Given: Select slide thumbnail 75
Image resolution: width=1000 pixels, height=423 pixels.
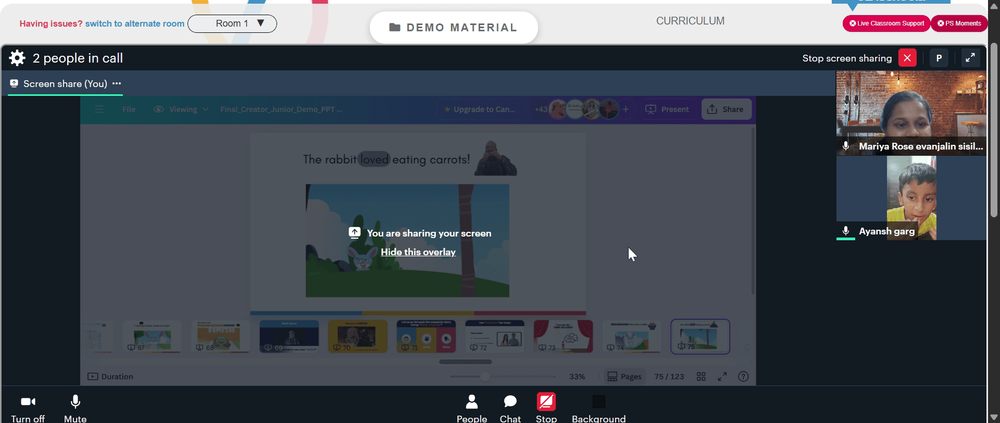Looking at the screenshot, I should (x=700, y=336).
